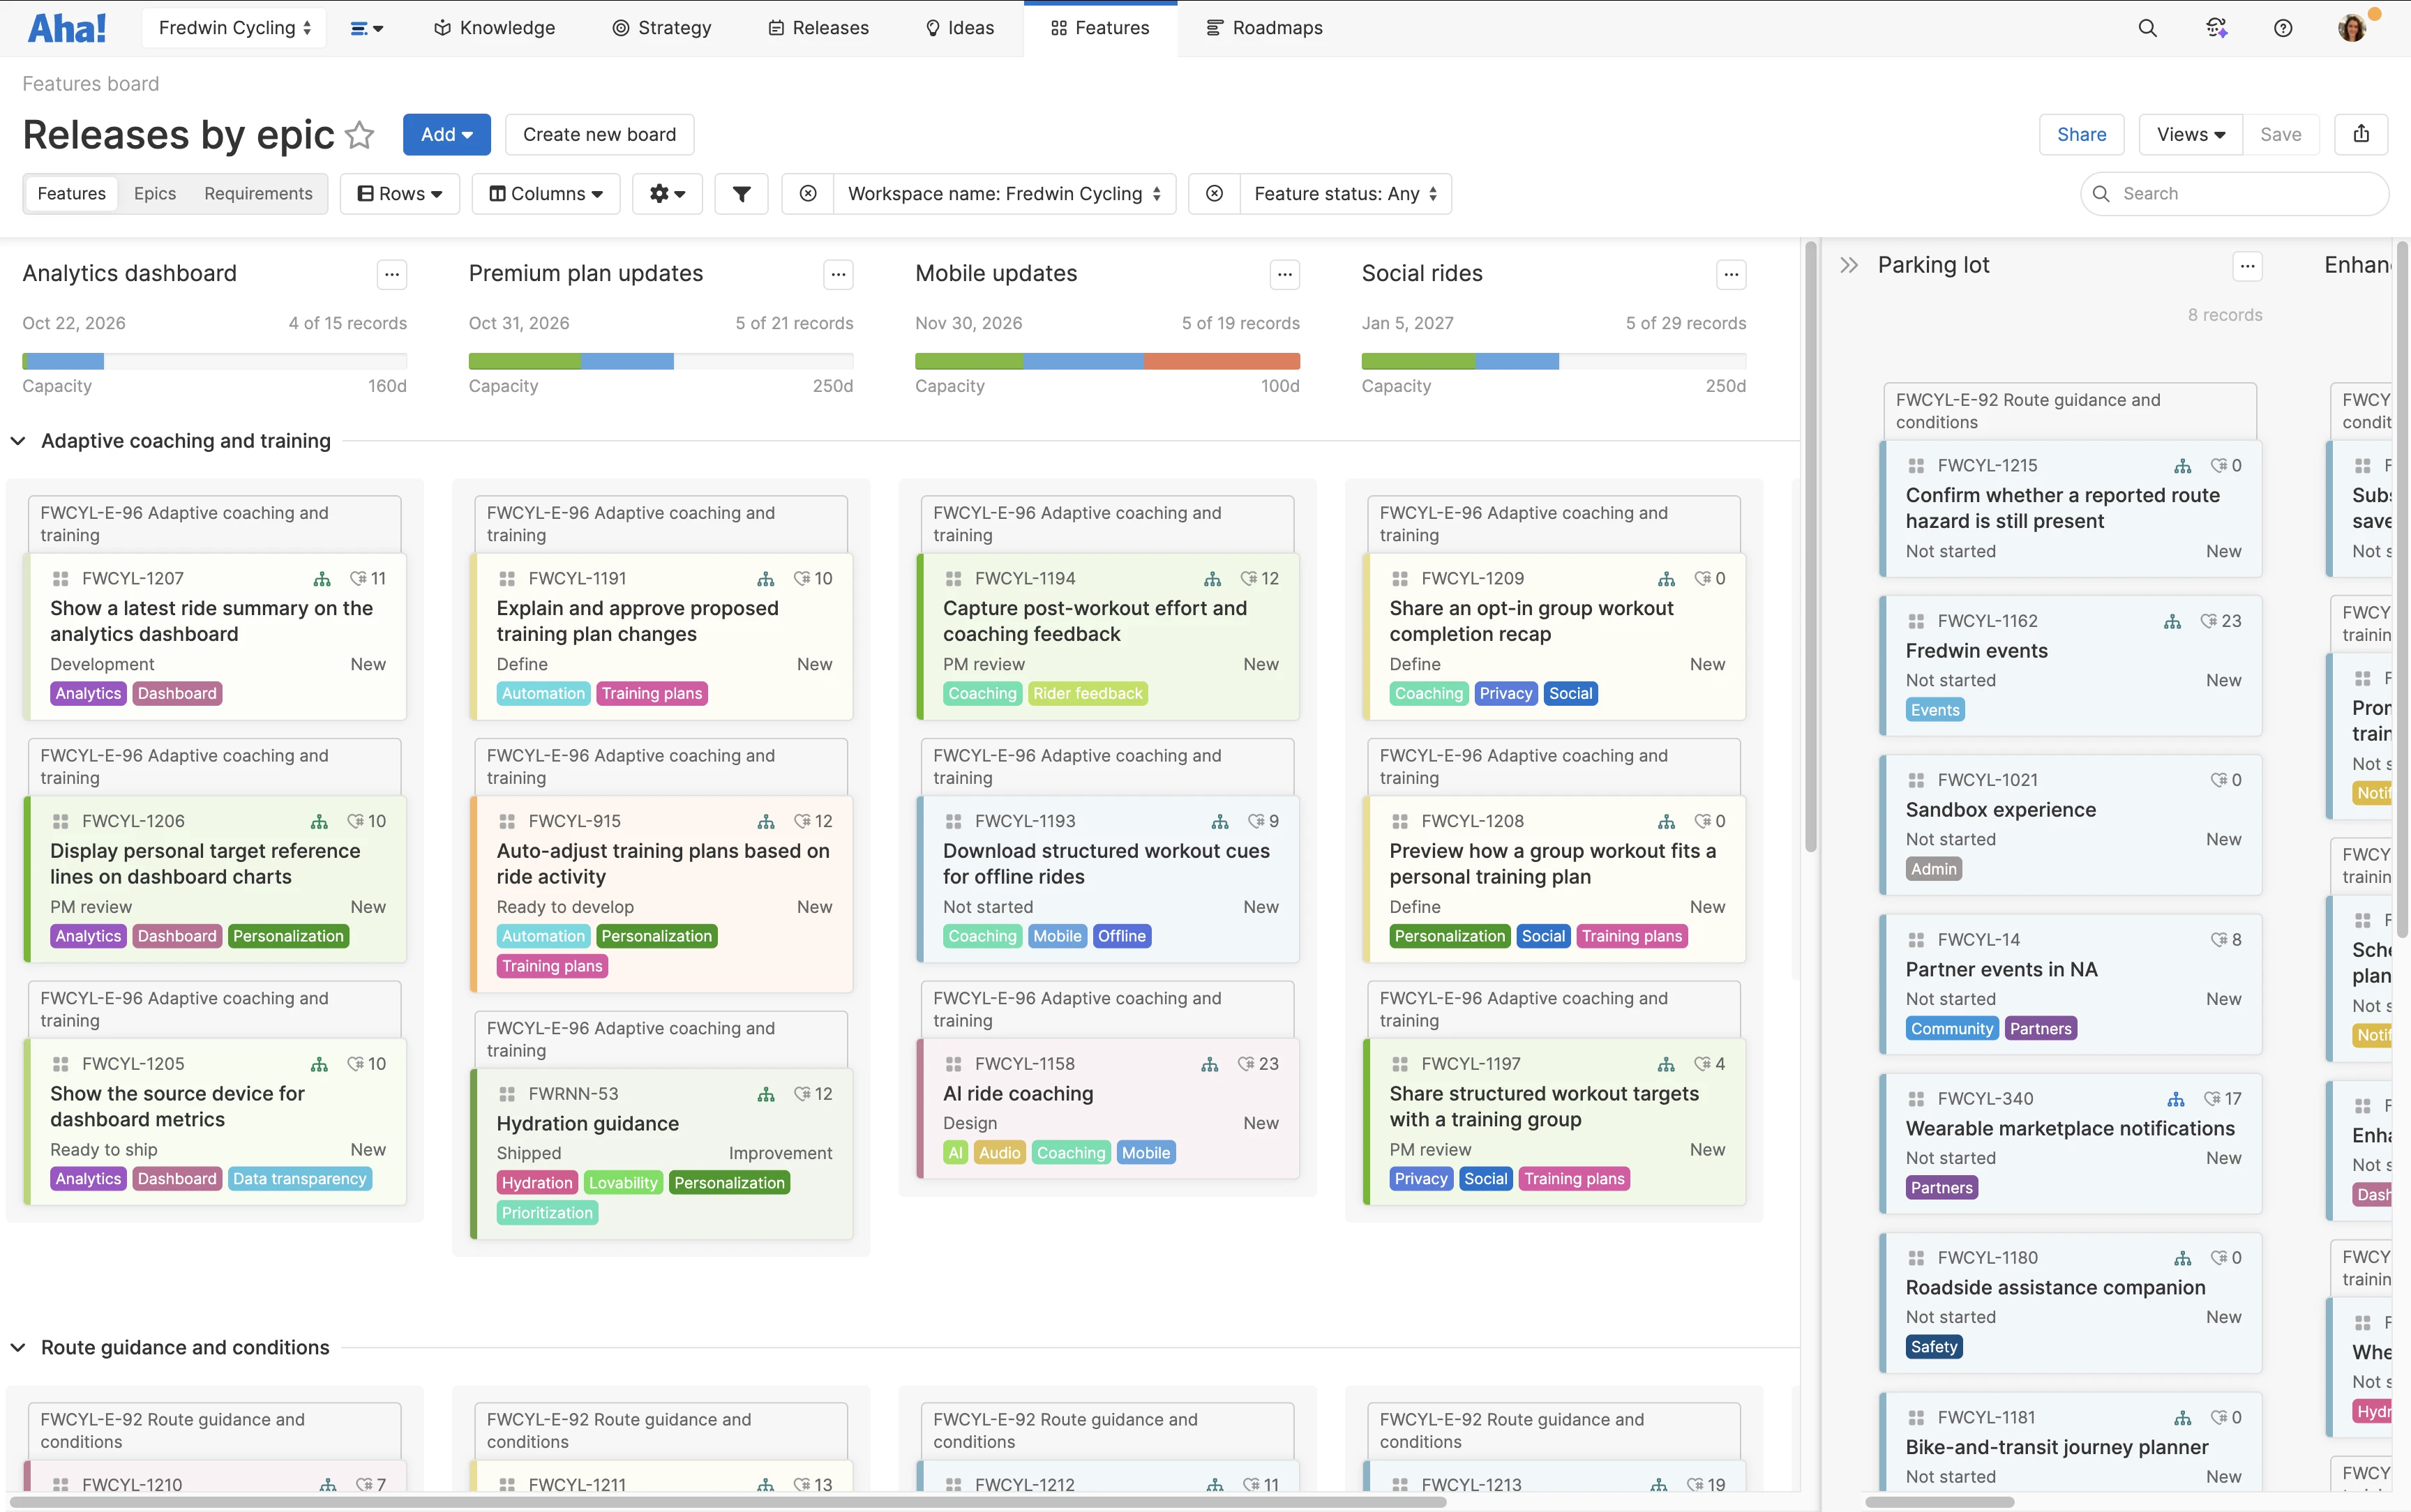Image resolution: width=2411 pixels, height=1512 pixels.
Task: Click Premium plan updates capacity bar
Action: point(661,361)
